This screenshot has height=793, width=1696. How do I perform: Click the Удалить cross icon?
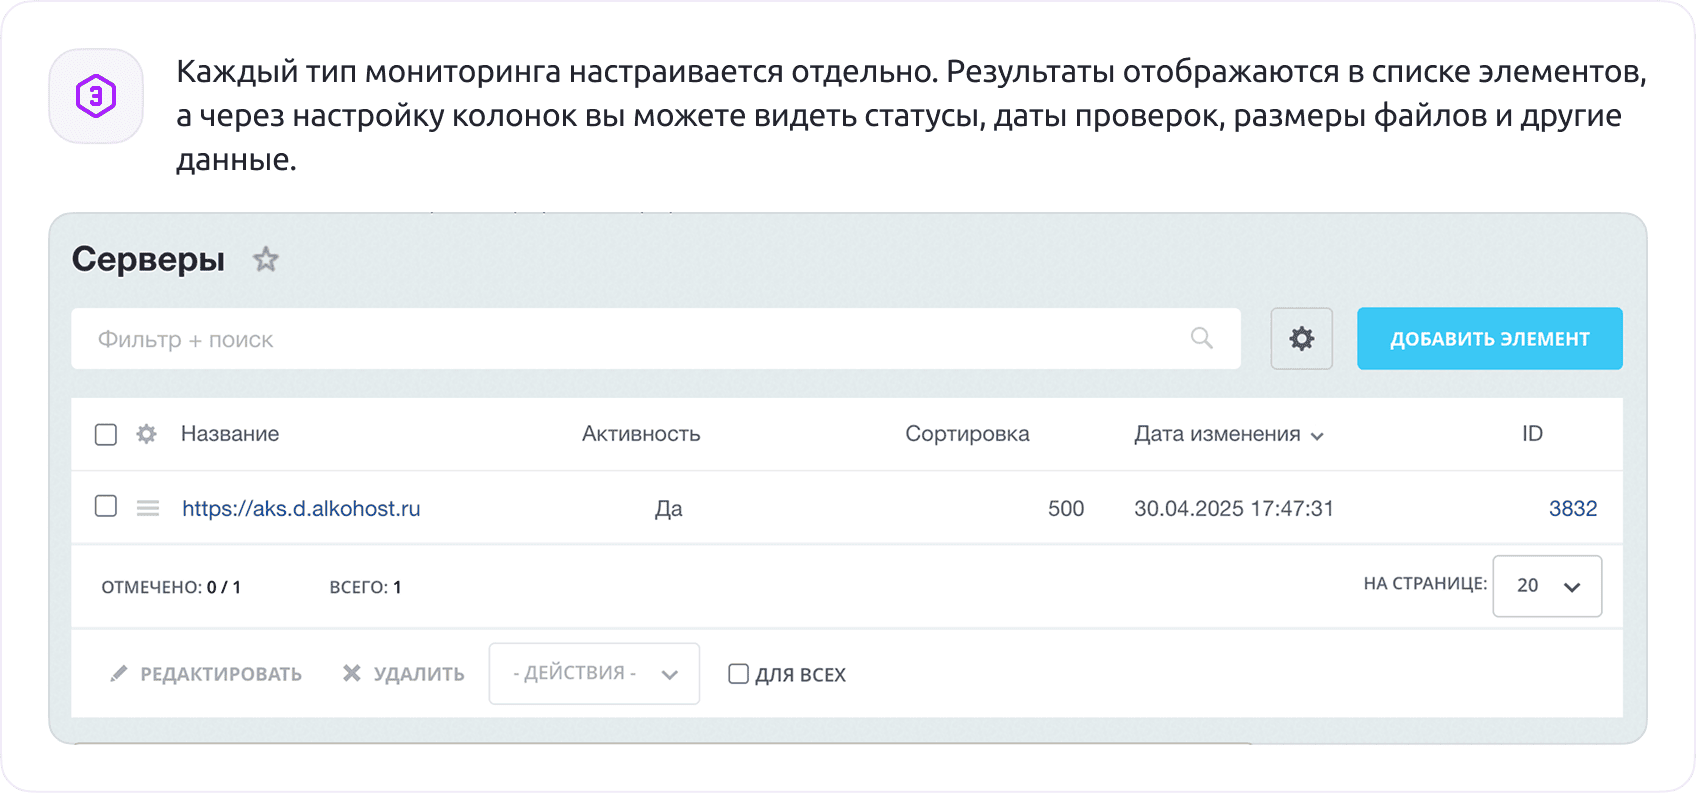[352, 673]
